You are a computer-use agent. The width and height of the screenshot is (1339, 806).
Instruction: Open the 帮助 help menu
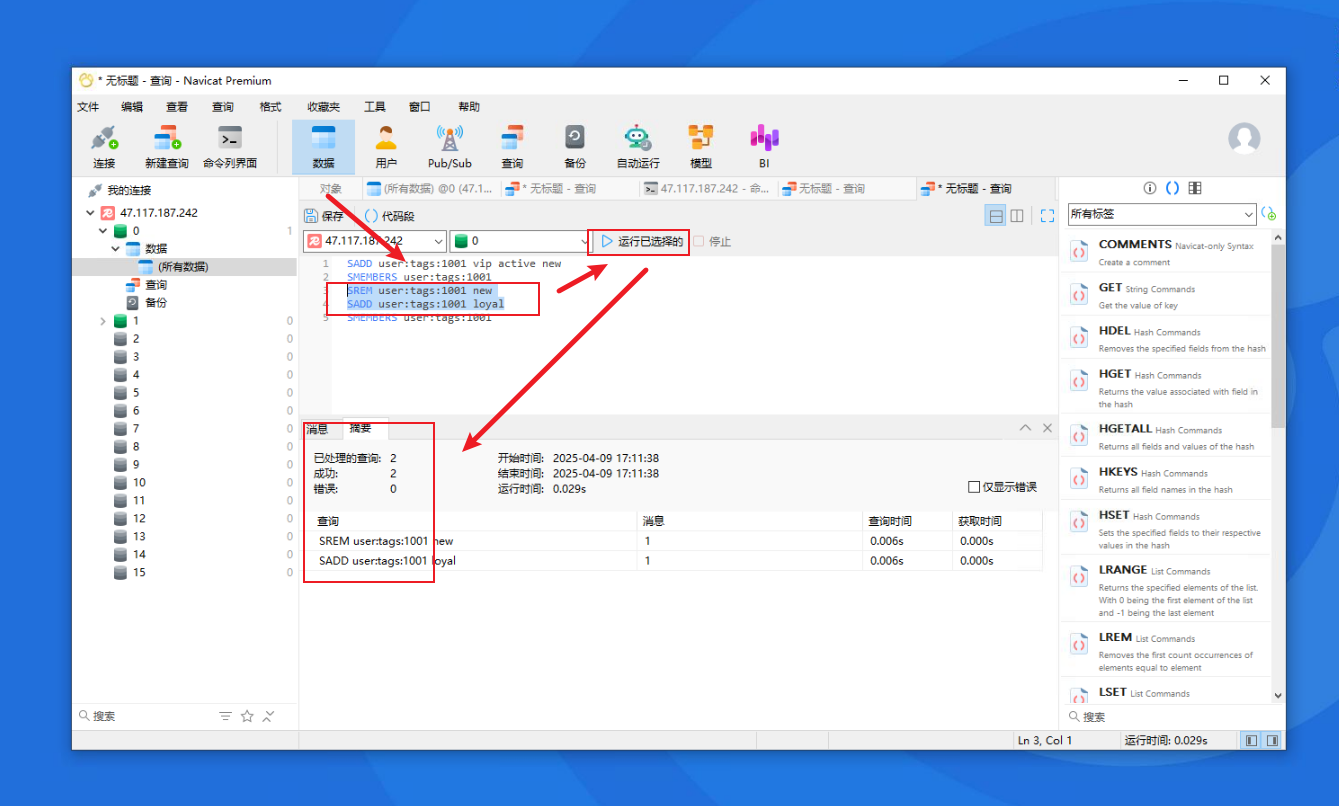pyautogui.click(x=468, y=107)
